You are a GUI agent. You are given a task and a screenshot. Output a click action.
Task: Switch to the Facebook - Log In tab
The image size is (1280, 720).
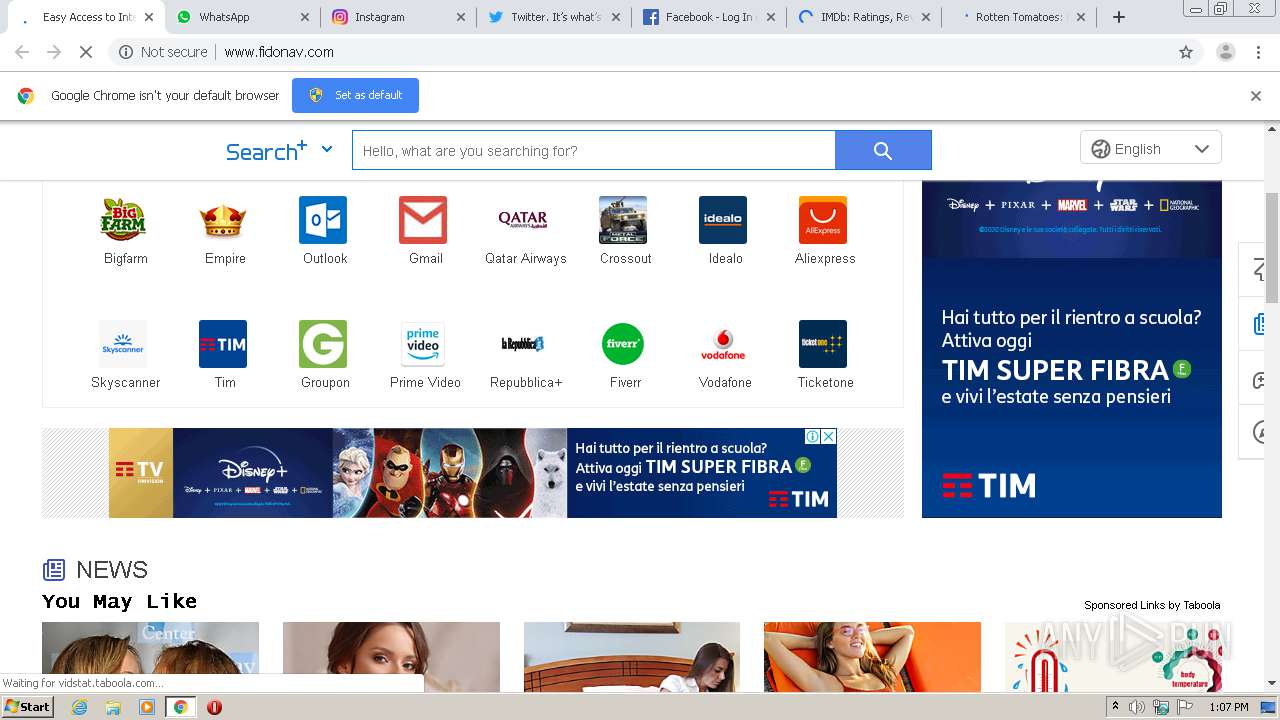709,17
